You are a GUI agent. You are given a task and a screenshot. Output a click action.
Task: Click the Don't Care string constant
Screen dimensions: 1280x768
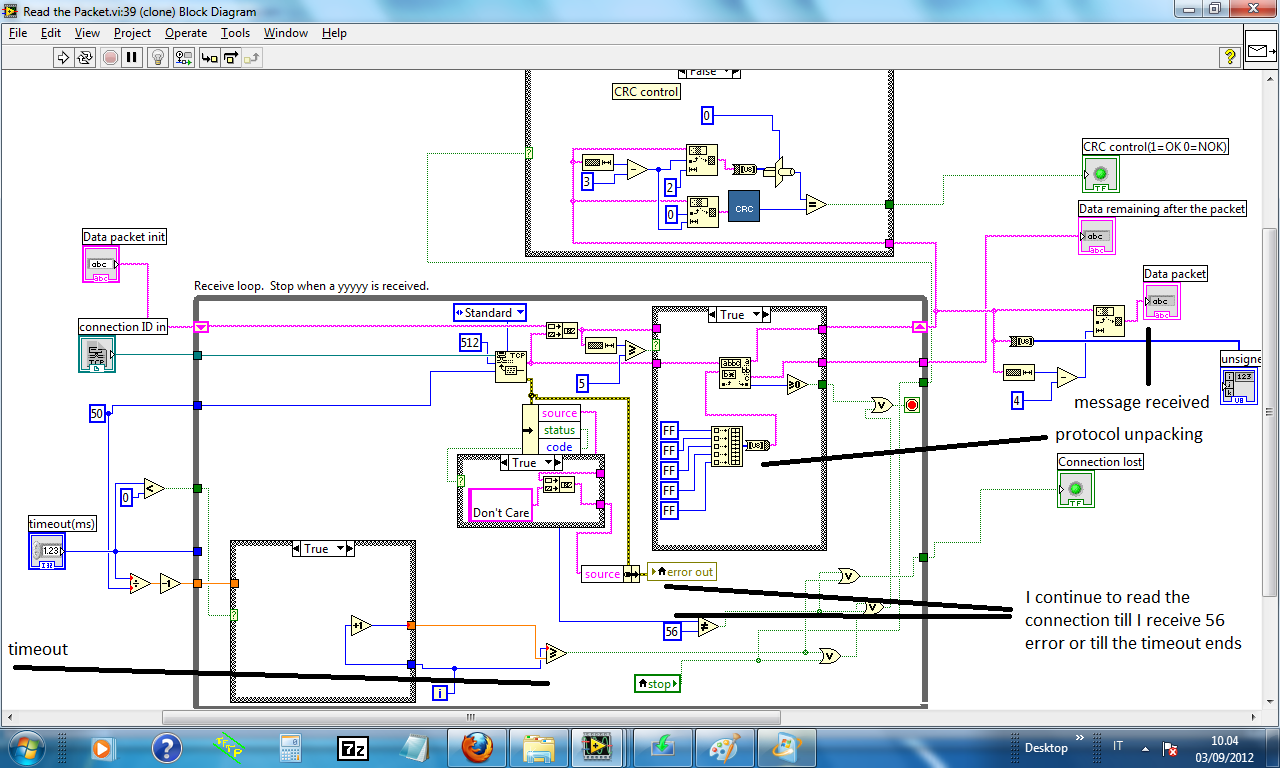pos(501,507)
